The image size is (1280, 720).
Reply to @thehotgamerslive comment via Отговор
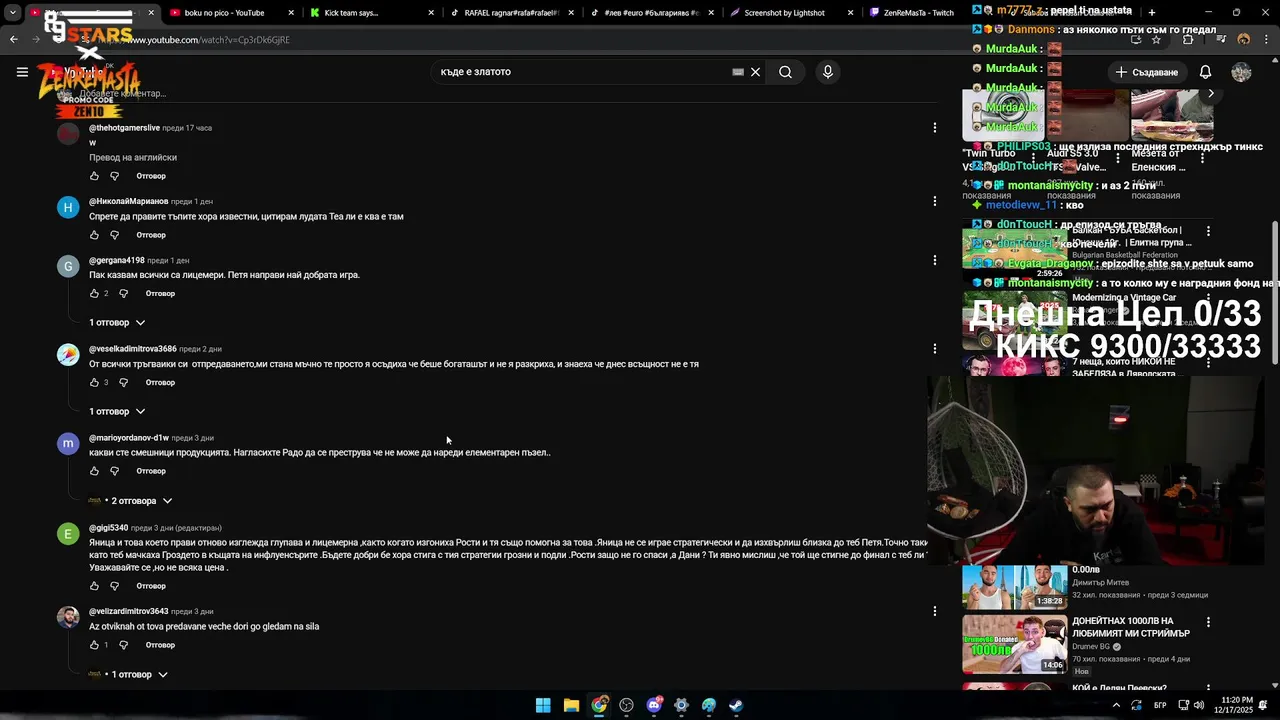click(x=151, y=176)
